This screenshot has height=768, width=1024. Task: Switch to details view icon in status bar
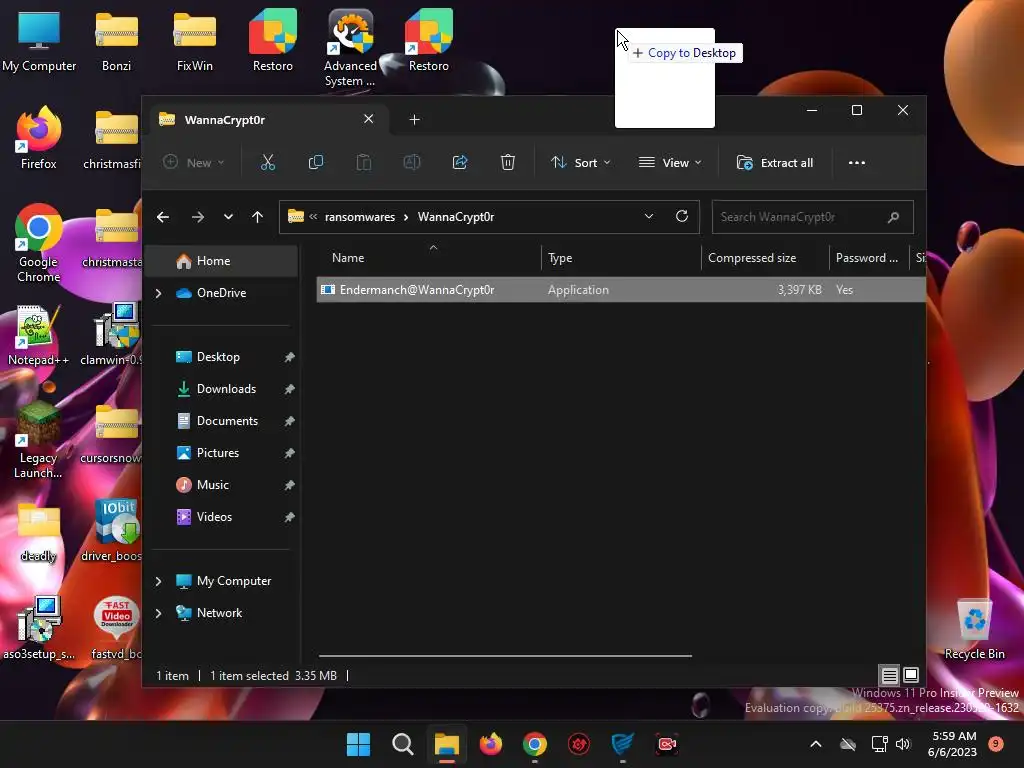[x=889, y=675]
